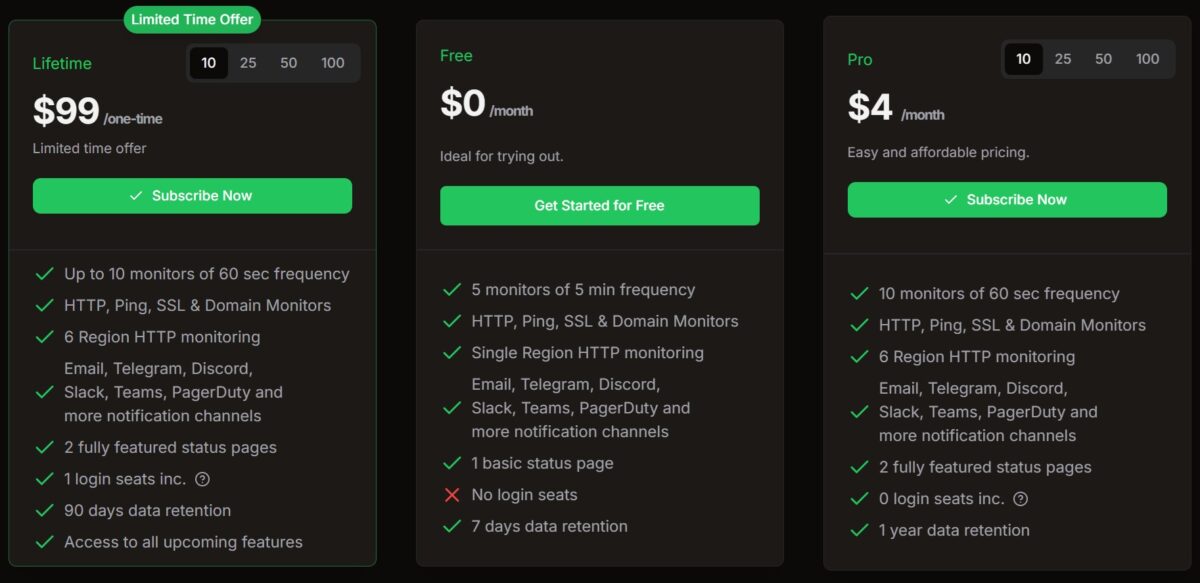The height and width of the screenshot is (583, 1200).
Task: Select 25 monitors in Lifetime plan
Action: coord(248,63)
